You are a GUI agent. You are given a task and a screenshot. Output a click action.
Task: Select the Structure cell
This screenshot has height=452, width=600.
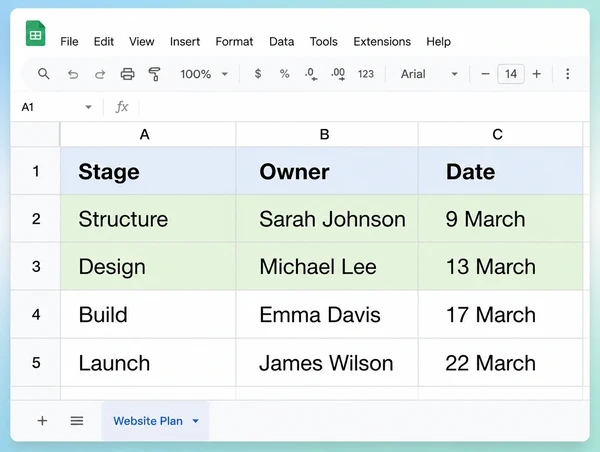coord(148,219)
